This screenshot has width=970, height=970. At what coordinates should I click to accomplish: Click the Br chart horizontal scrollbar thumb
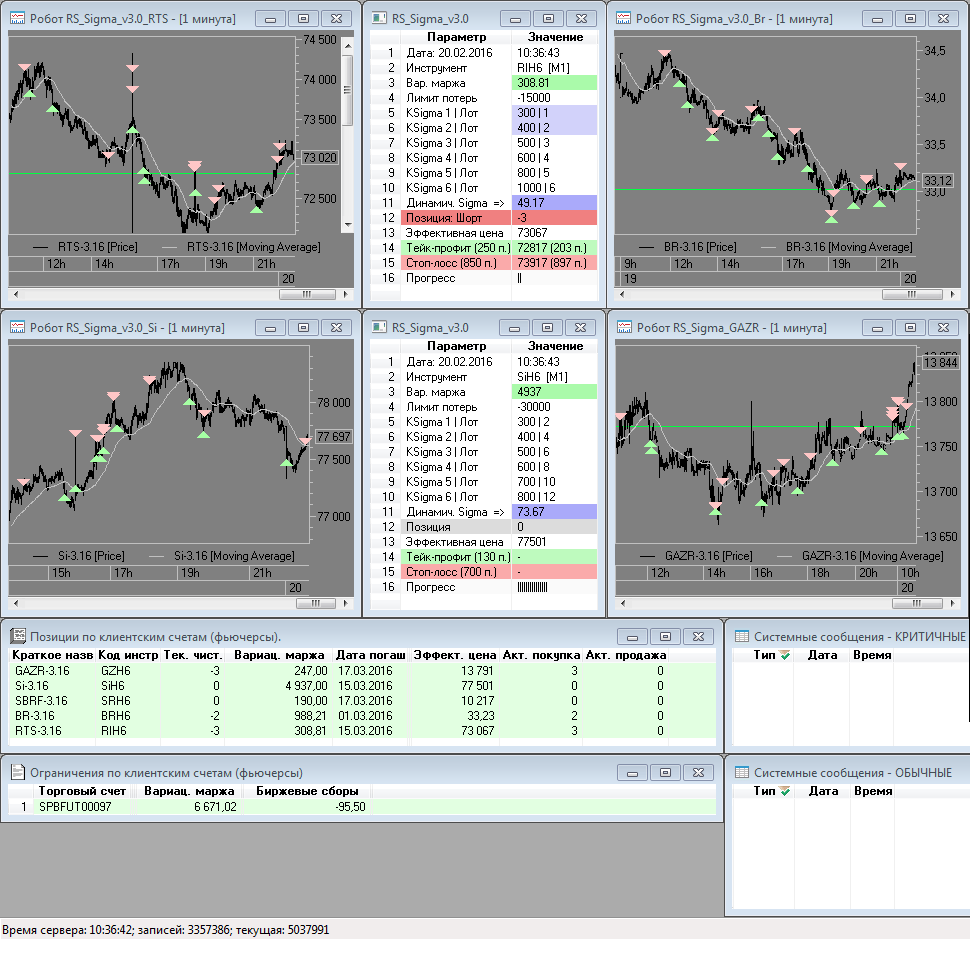click(x=911, y=295)
